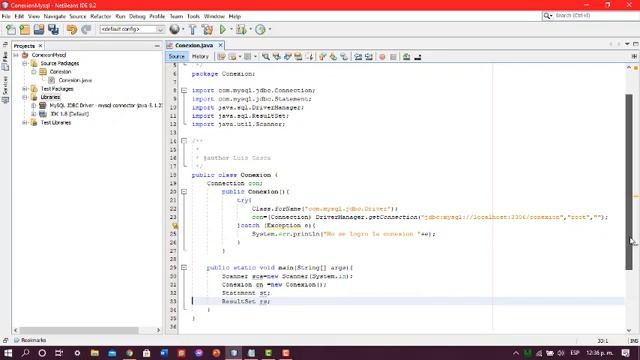Viewport: 640px width, 360px height.
Task: Switch to the History view button
Action: (200, 57)
